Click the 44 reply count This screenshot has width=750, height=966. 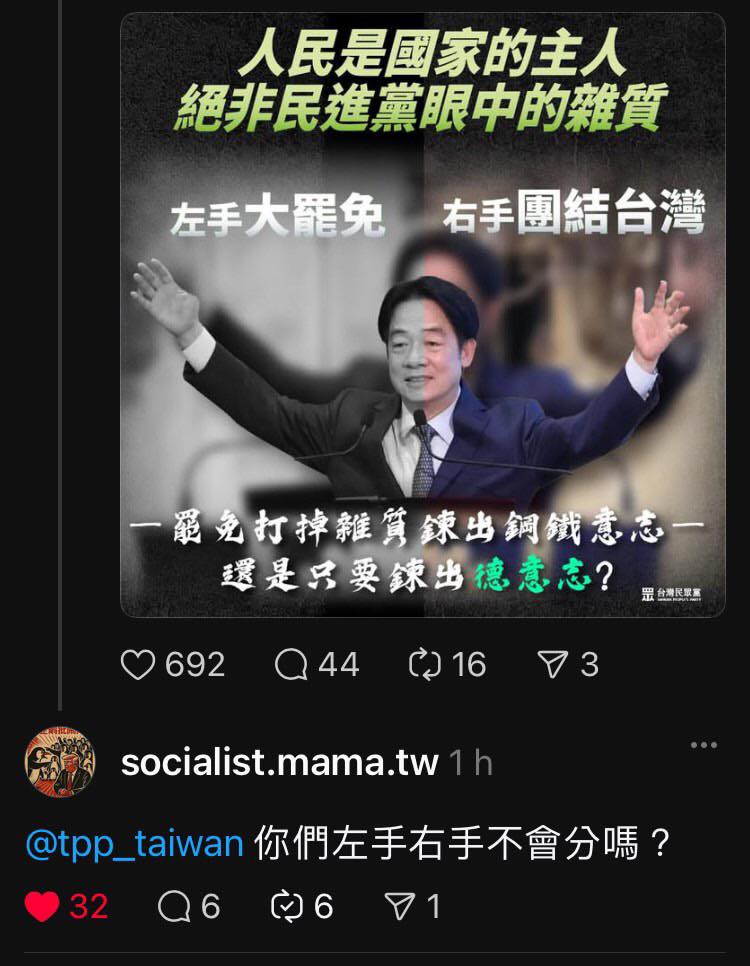[x=339, y=665]
